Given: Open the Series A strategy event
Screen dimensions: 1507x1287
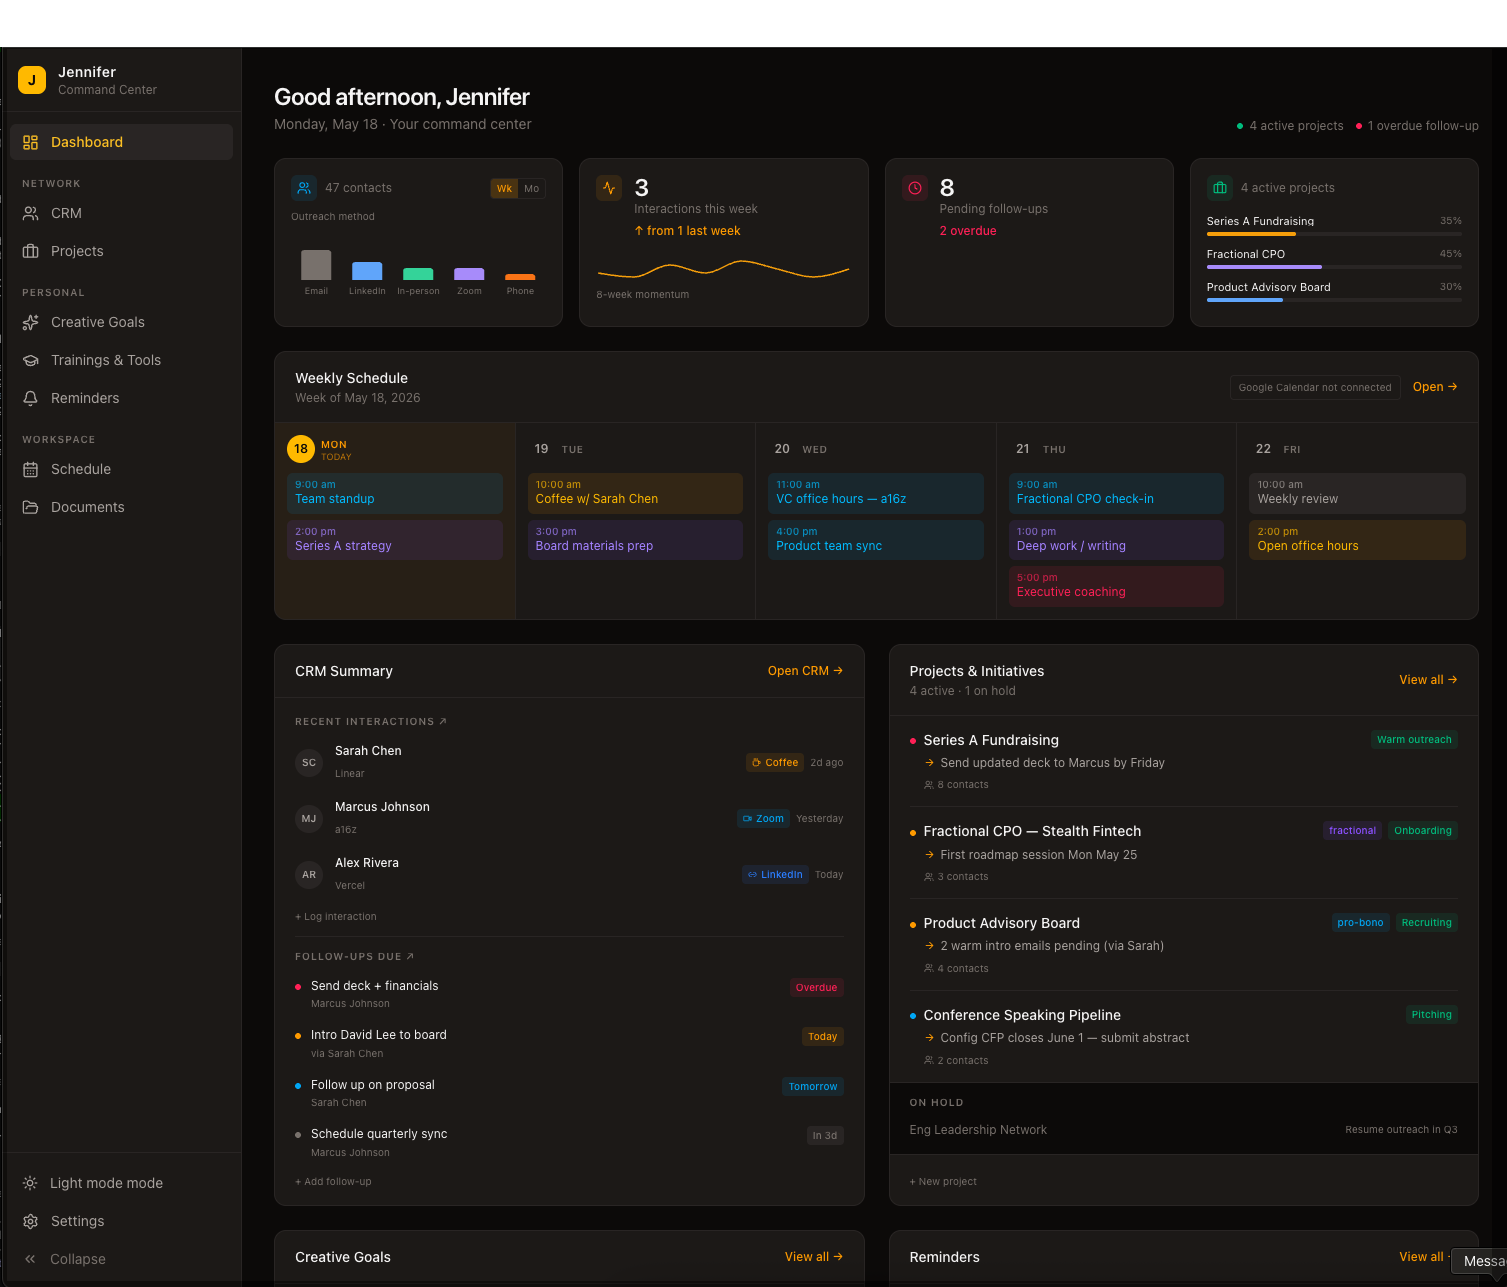Looking at the screenshot, I should pyautogui.click(x=395, y=540).
